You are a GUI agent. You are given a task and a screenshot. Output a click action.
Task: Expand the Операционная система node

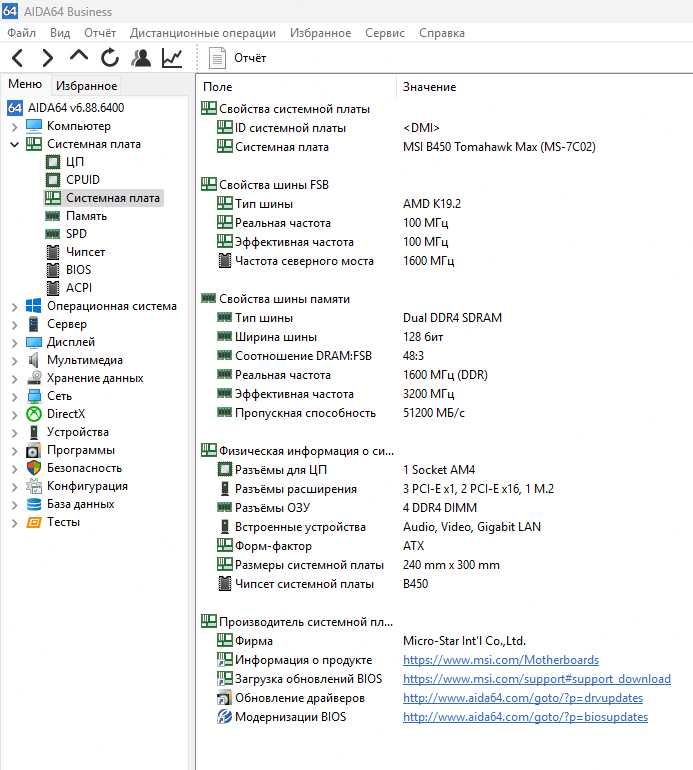click(14, 306)
